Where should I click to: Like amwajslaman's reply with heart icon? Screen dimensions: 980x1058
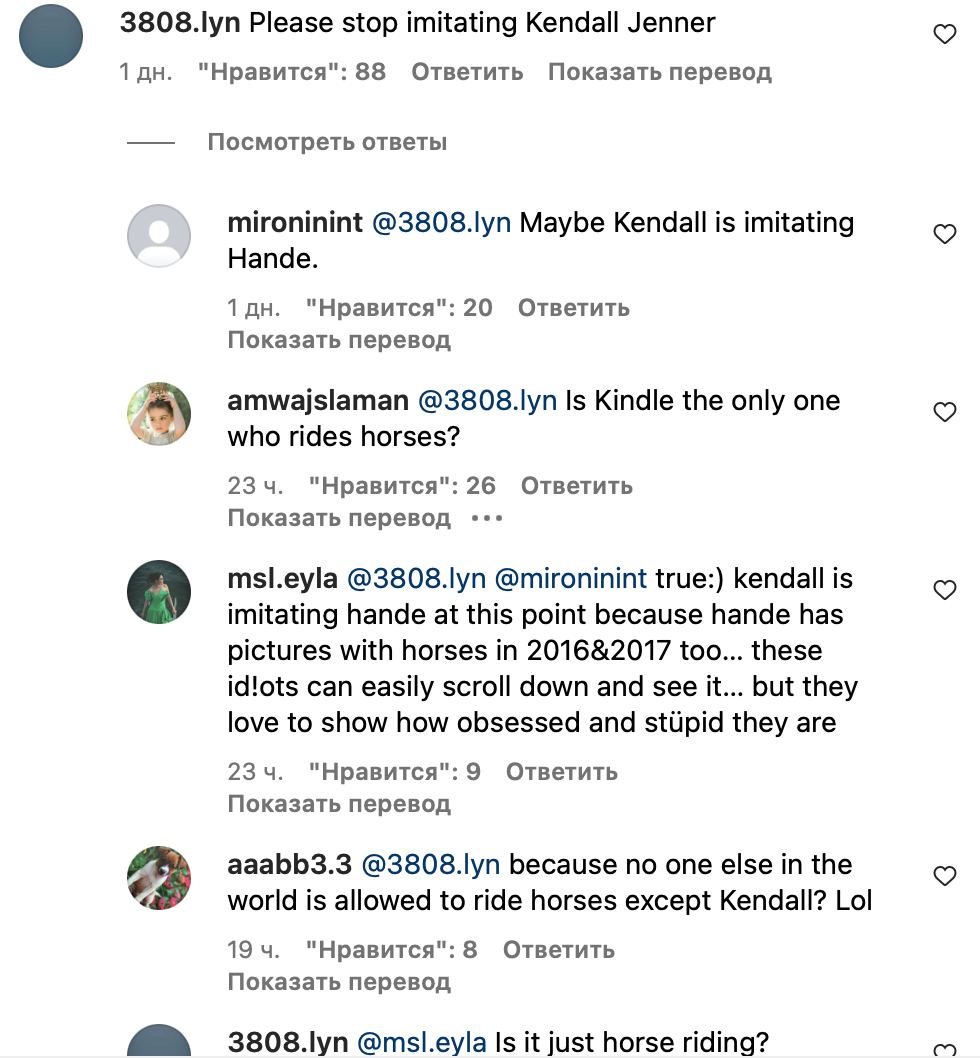click(944, 412)
